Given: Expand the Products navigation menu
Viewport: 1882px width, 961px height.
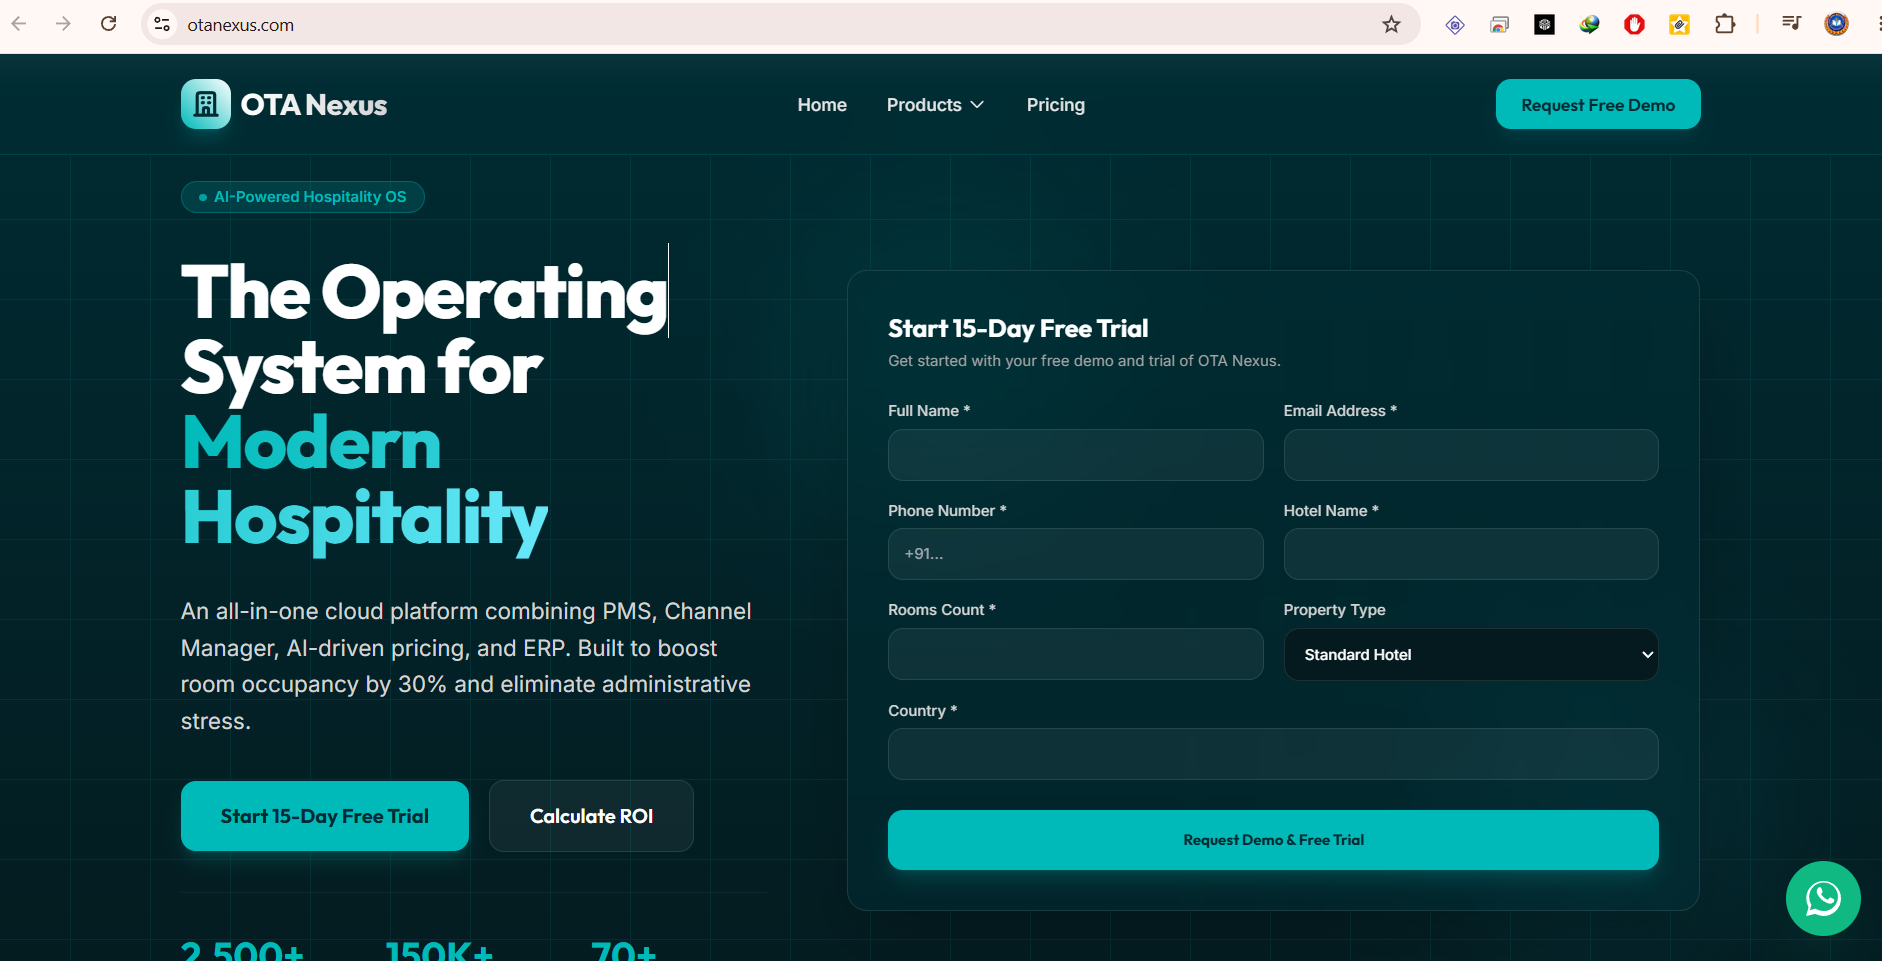Looking at the screenshot, I should pyautogui.click(x=935, y=105).
